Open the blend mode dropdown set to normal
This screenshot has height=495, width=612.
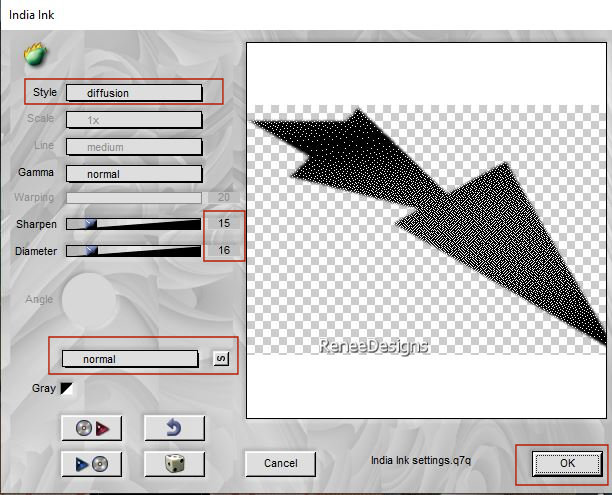click(130, 359)
